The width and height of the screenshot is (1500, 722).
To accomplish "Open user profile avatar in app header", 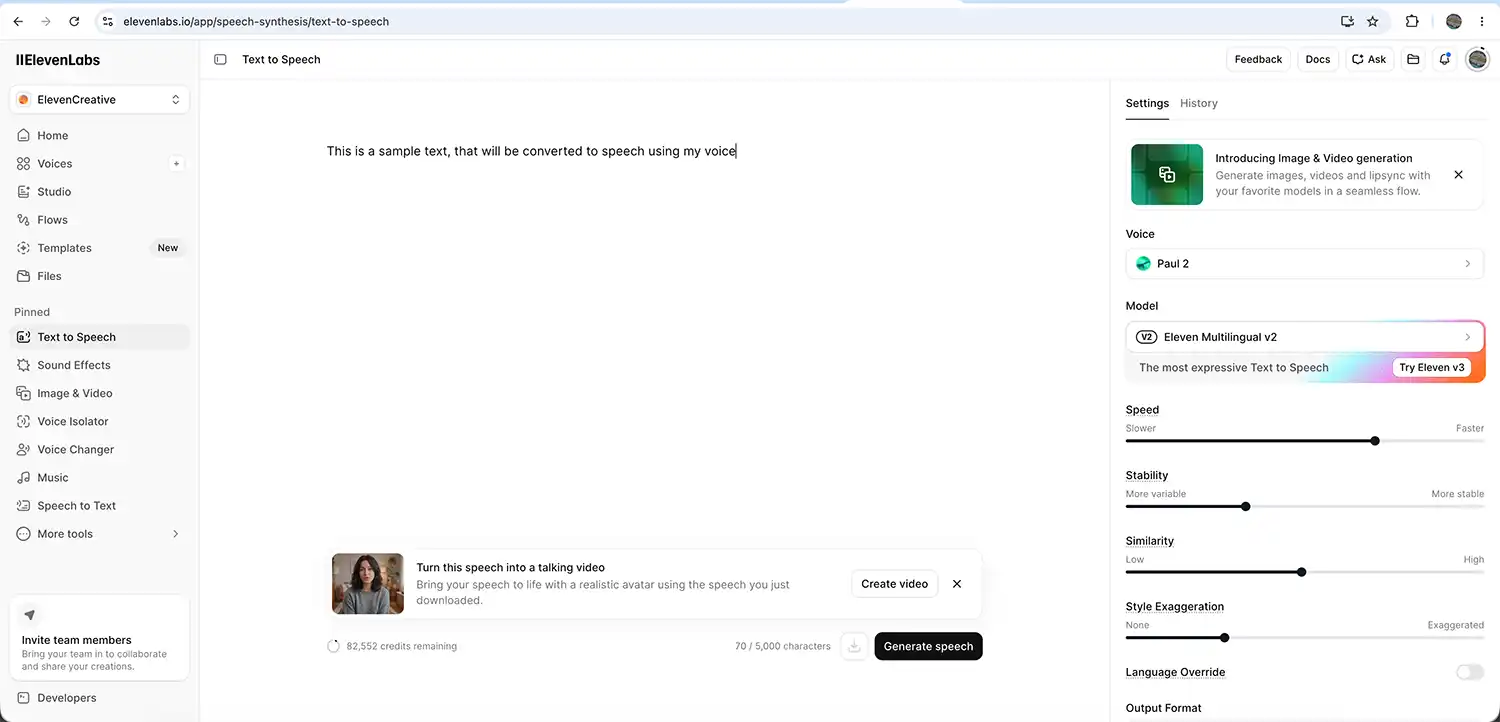I will tap(1477, 59).
